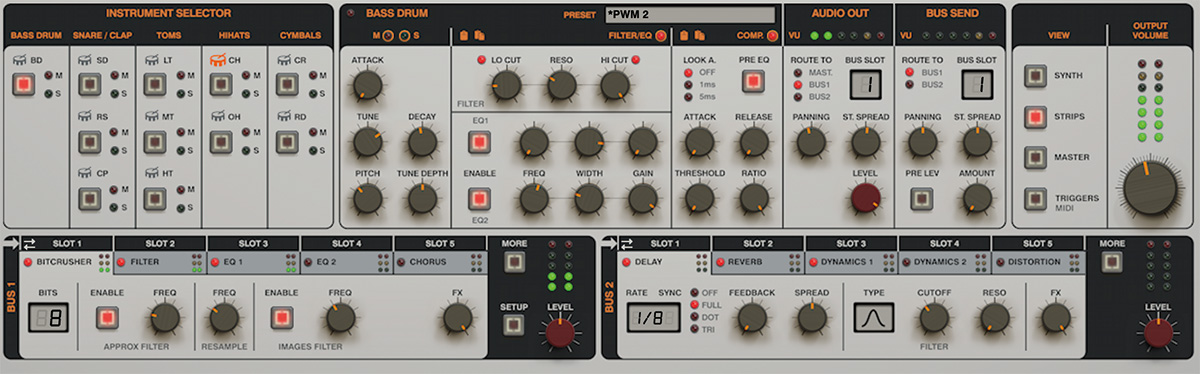Click the Bus 2 MORE button
The width and height of the screenshot is (1200, 374).
pos(1112,262)
